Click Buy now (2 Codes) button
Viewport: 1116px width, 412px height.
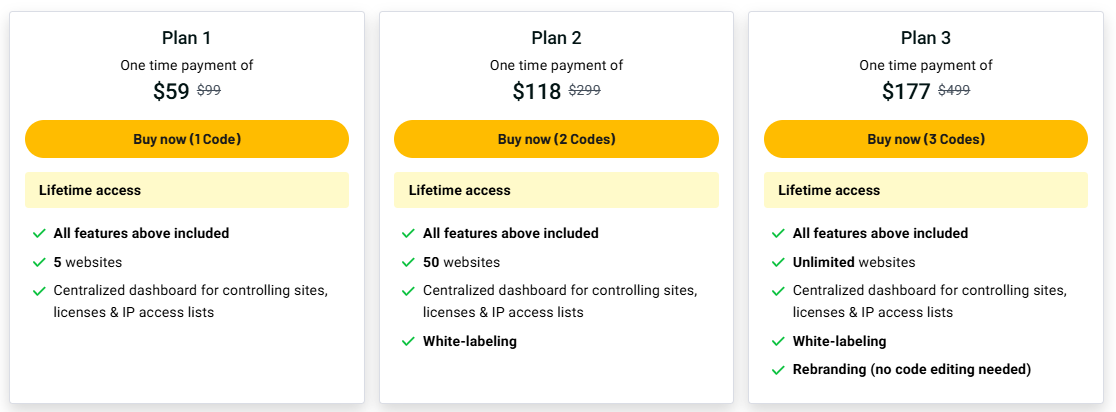[x=556, y=139]
